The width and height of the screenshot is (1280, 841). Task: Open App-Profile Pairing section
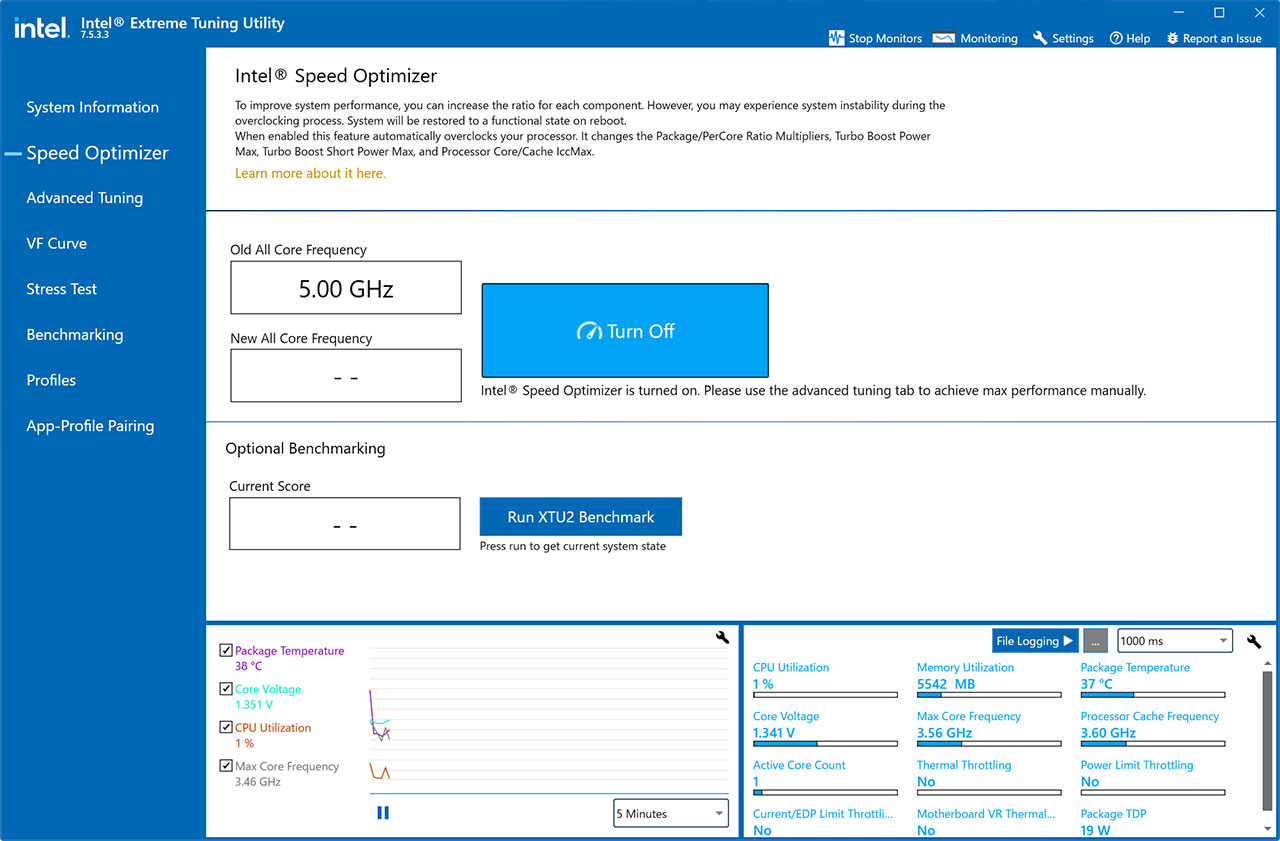[90, 426]
